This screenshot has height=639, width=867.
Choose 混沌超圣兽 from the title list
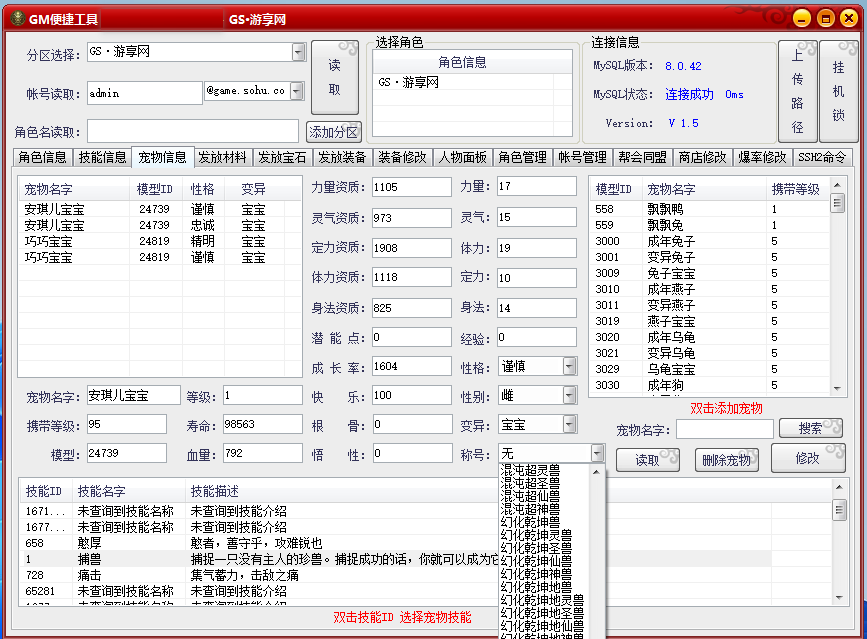pyautogui.click(x=530, y=482)
